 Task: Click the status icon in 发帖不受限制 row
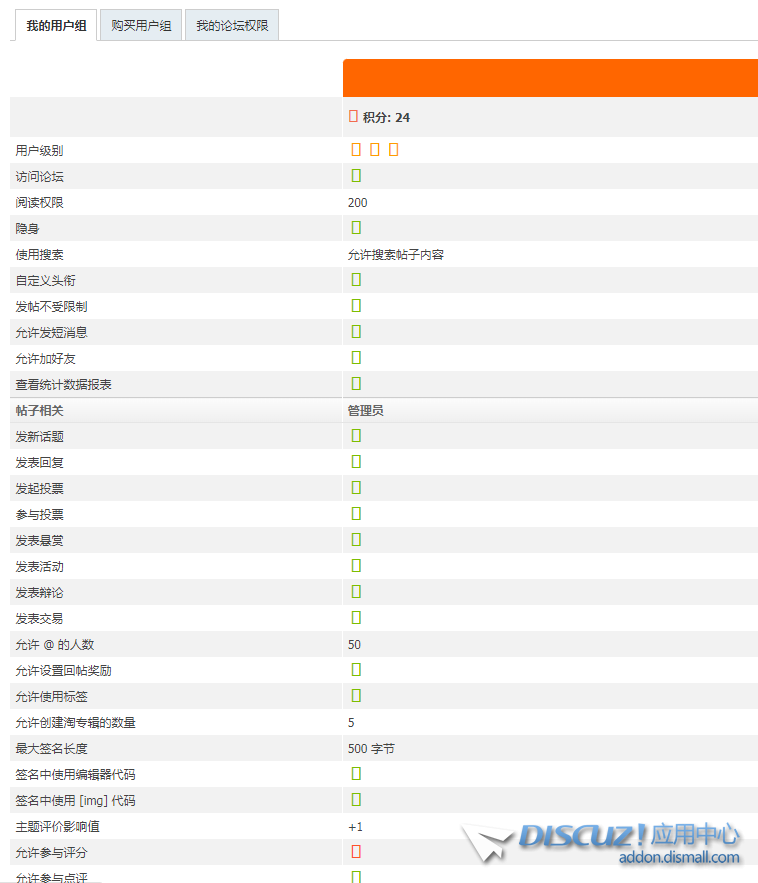coord(356,305)
